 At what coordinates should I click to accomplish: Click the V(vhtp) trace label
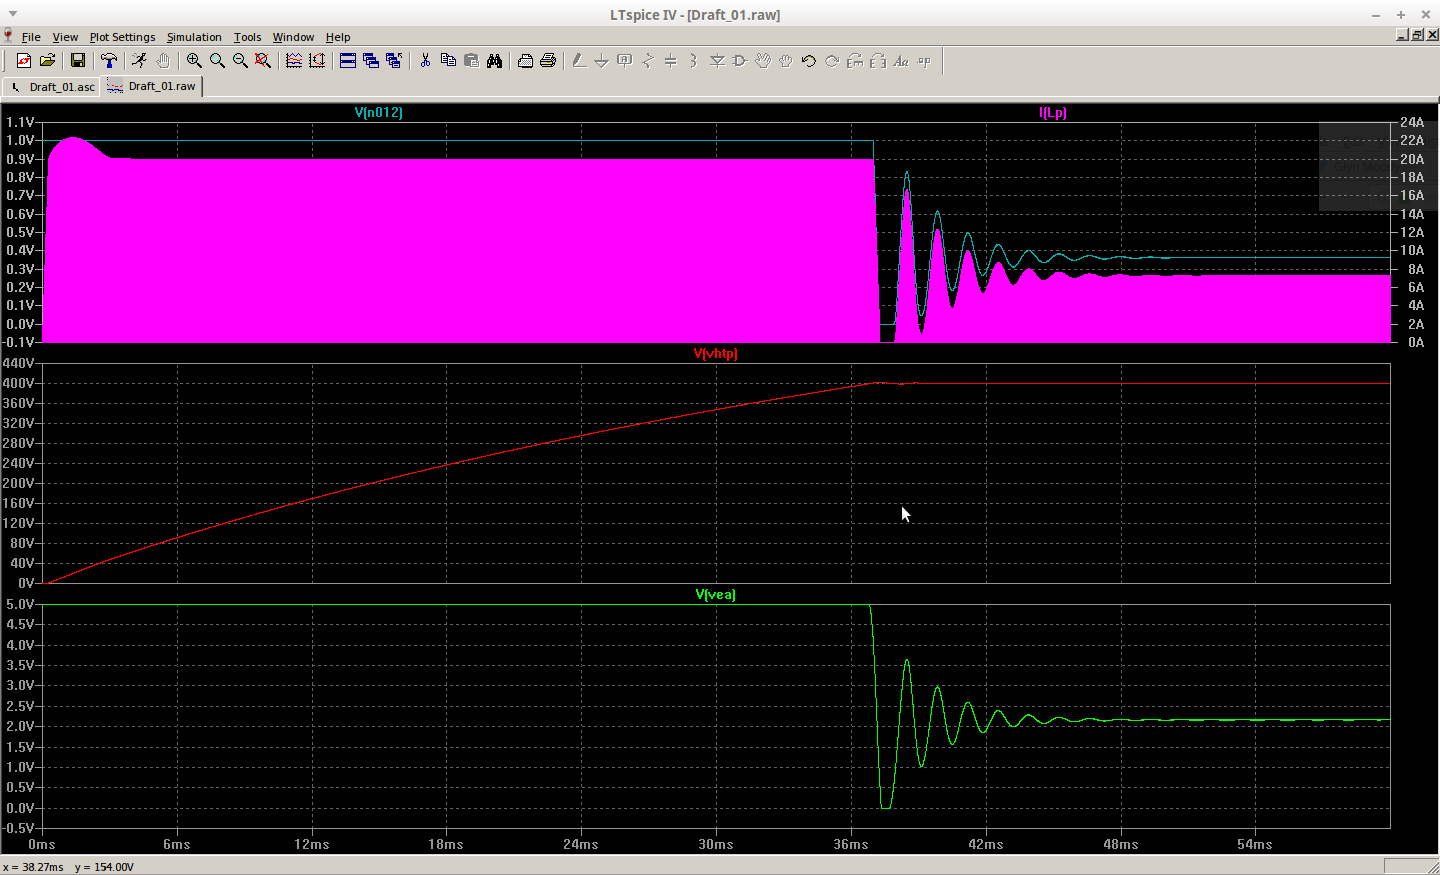716,353
